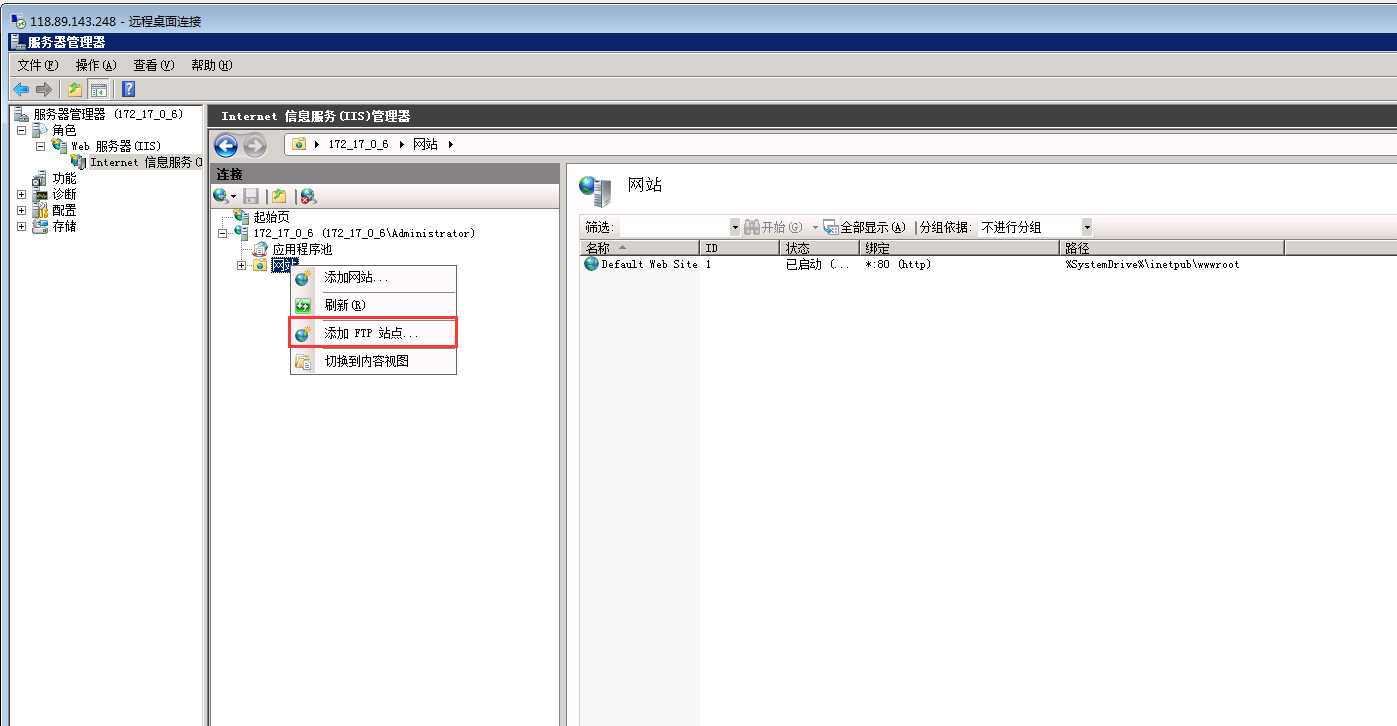Expand the 诊断 (Diagnostics) tree node
This screenshot has width=1397, height=726.
click(22, 194)
